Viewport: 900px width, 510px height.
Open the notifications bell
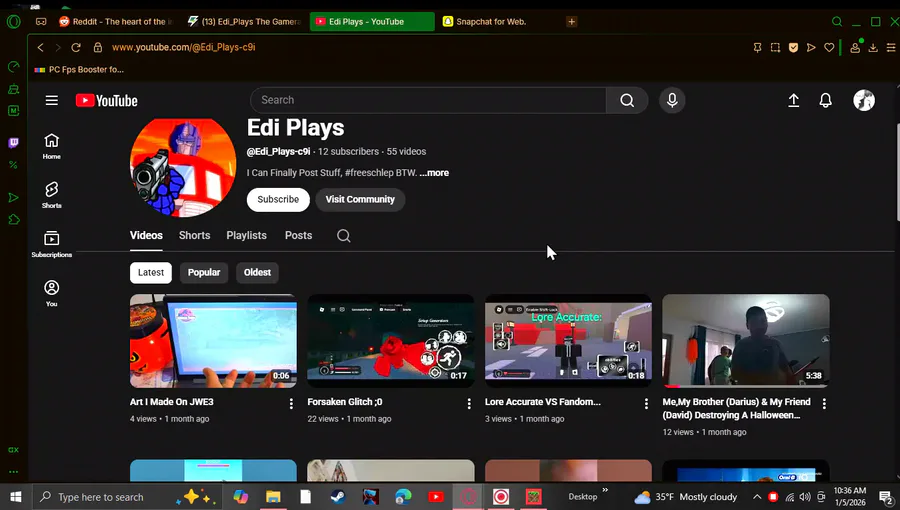click(x=825, y=101)
